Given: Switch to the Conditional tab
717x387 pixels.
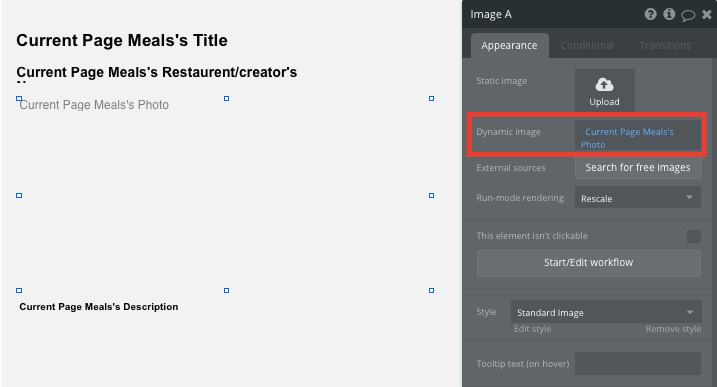Looking at the screenshot, I should [x=587, y=45].
